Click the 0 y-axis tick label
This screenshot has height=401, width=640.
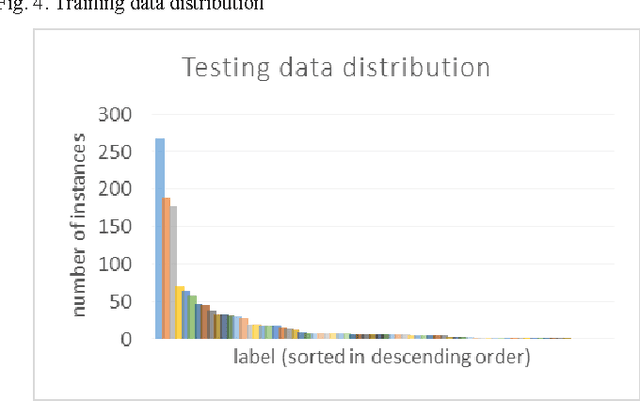coord(127,339)
